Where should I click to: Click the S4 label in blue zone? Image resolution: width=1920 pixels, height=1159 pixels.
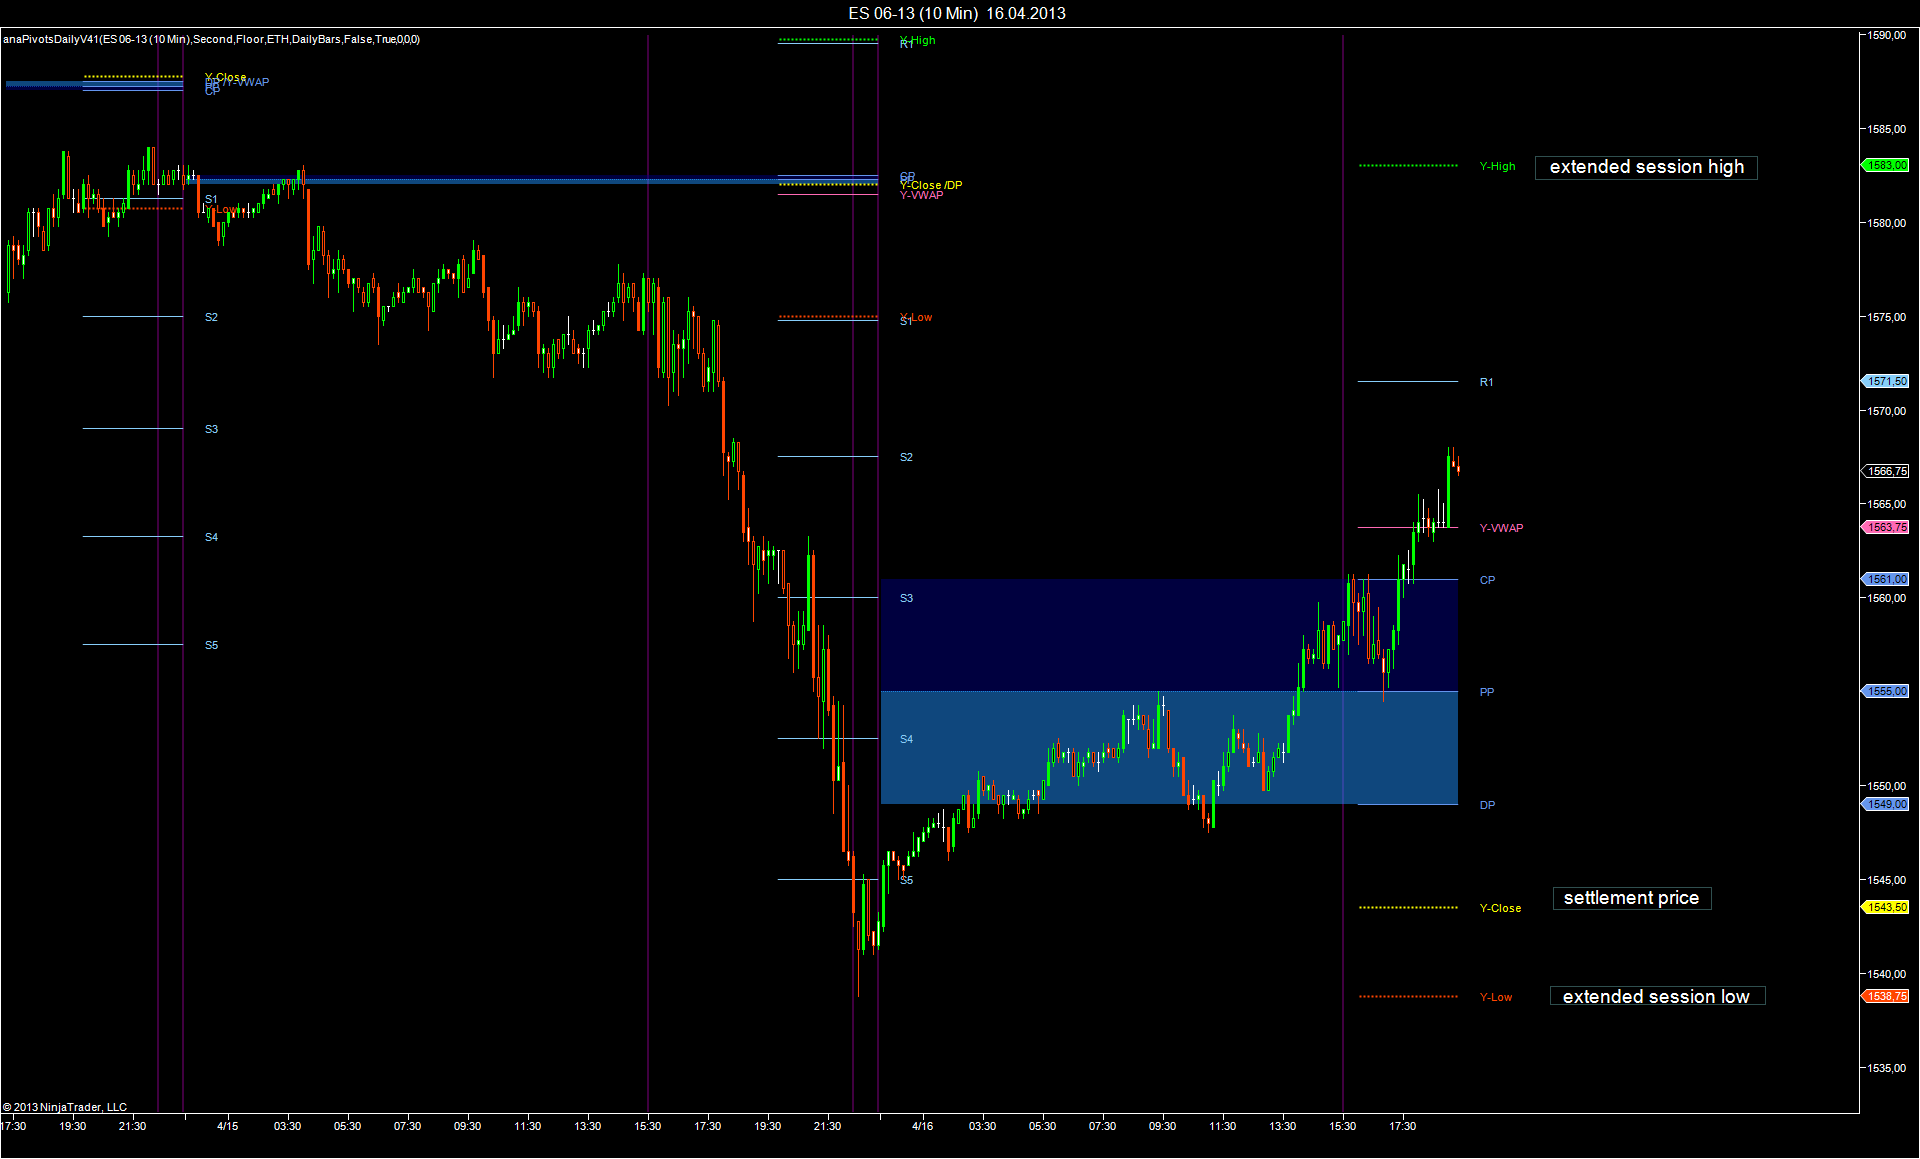(x=906, y=739)
